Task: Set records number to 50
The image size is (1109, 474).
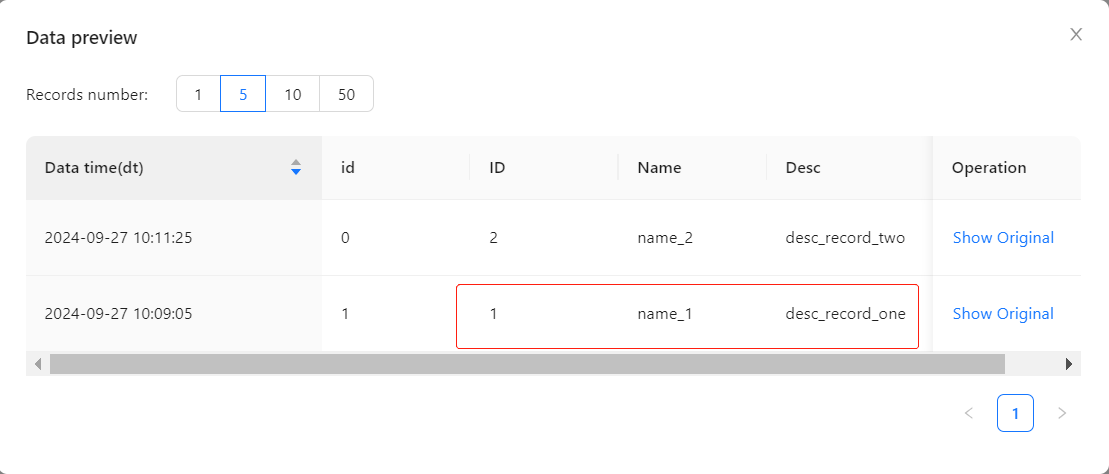Action: [x=346, y=94]
